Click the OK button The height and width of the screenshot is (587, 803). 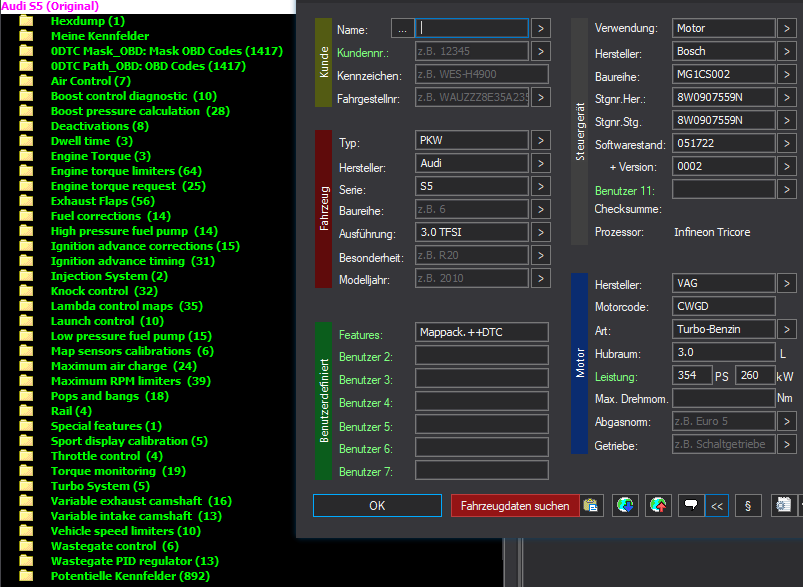point(377,506)
